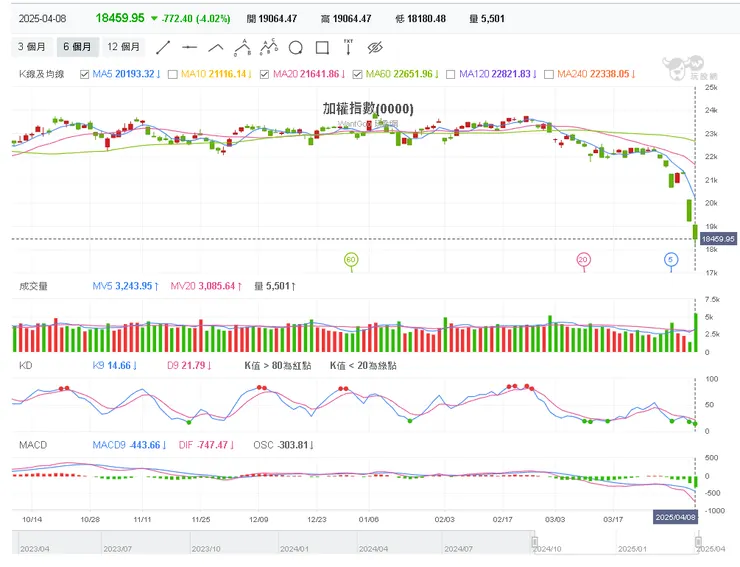
Task: Select the A-B-0 wave drawing tool
Action: point(241,47)
